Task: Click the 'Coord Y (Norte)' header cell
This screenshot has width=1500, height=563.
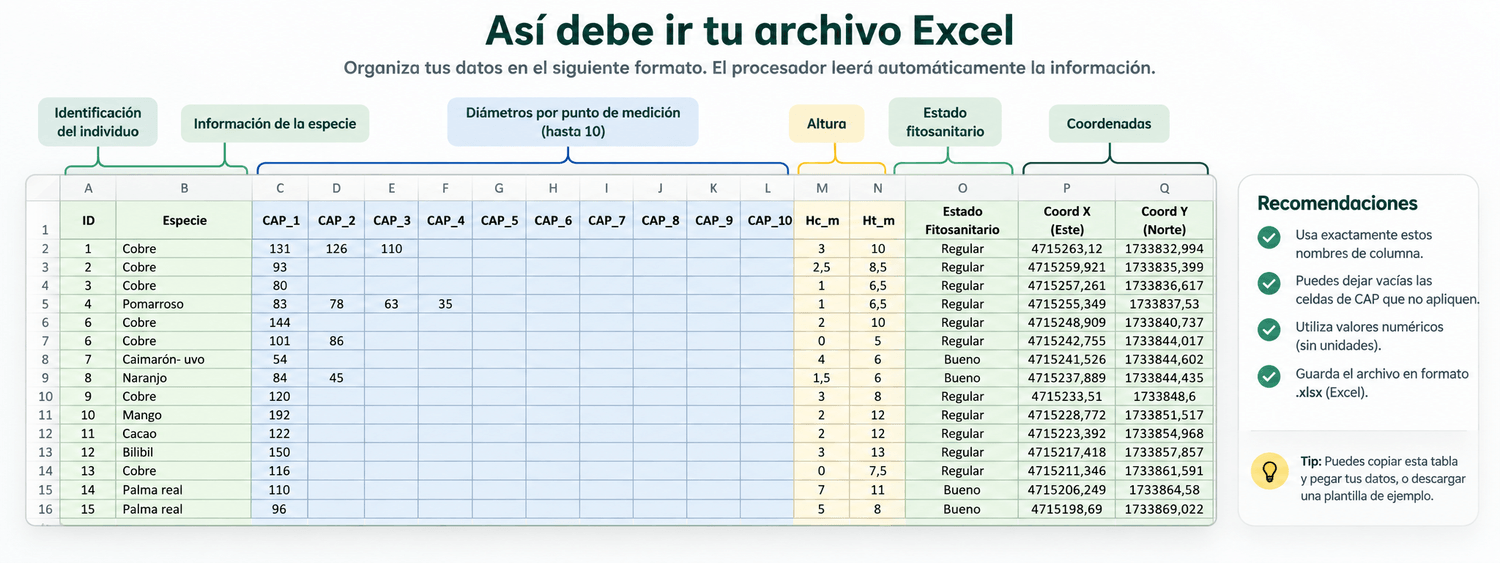Action: pyautogui.click(x=1164, y=220)
